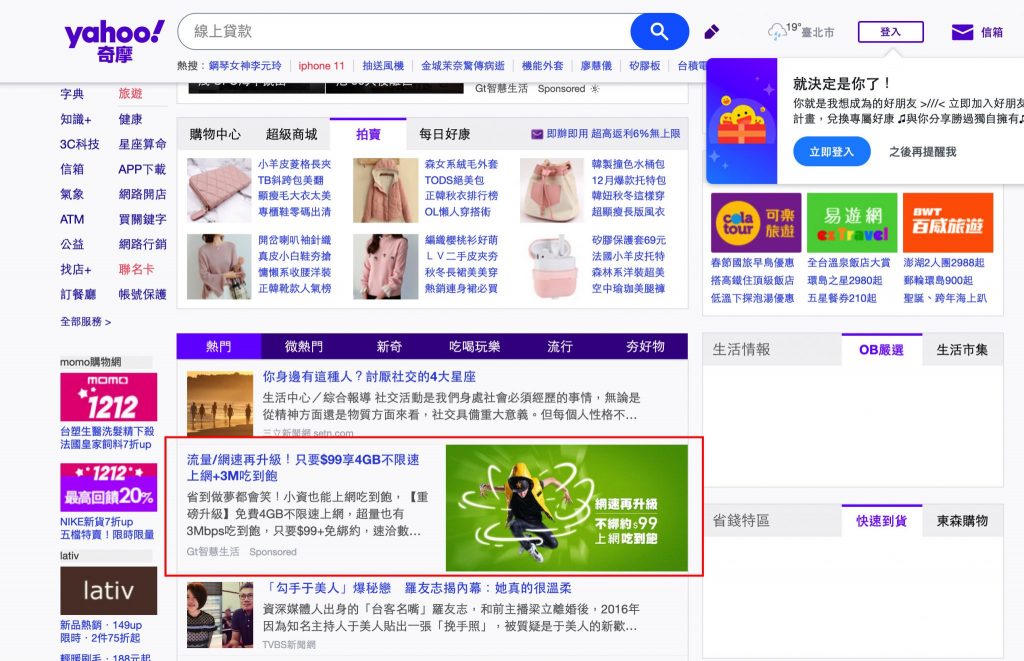Select the 每日好康 tab
The image size is (1024, 661).
tap(444, 135)
